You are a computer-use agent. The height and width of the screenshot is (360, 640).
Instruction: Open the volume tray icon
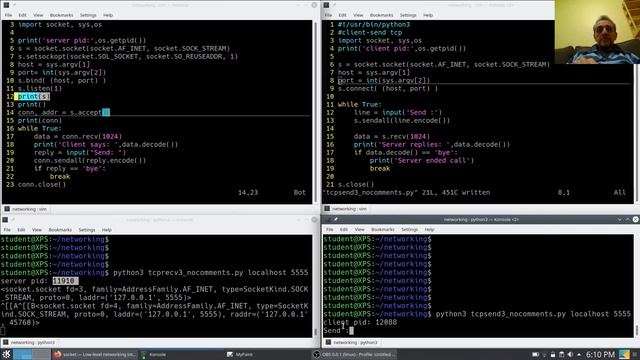[x=570, y=354]
